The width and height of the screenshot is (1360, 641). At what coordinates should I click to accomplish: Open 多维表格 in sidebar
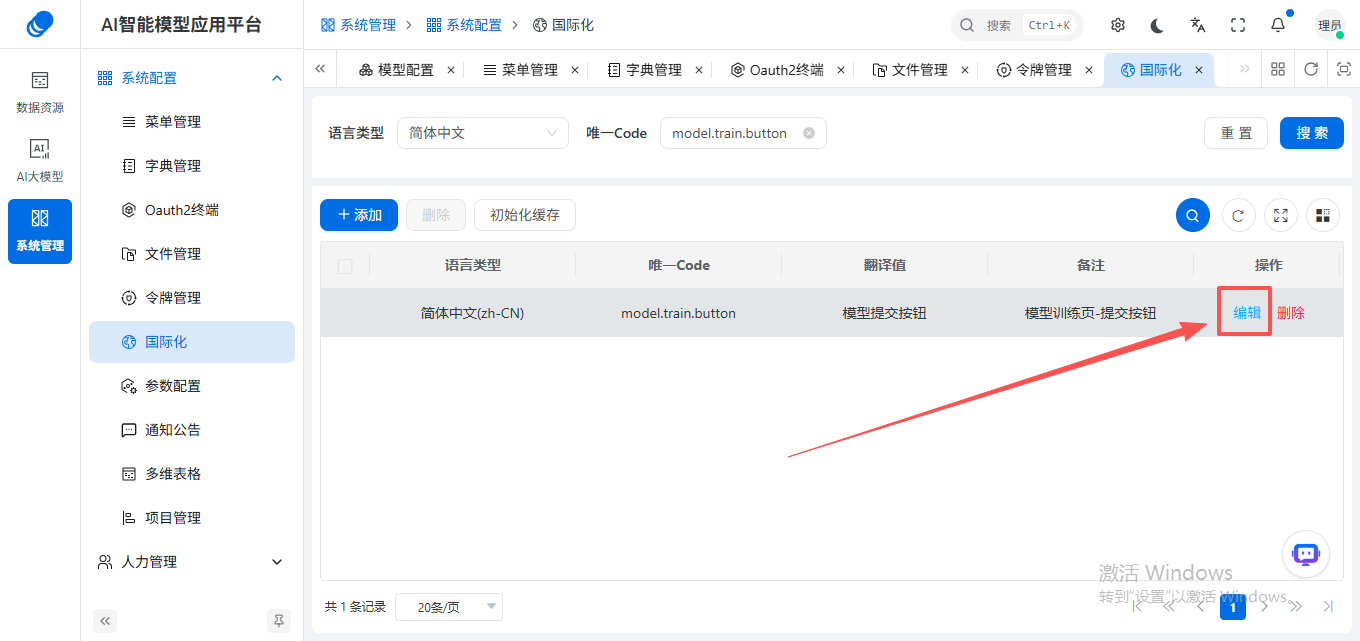click(x=192, y=474)
